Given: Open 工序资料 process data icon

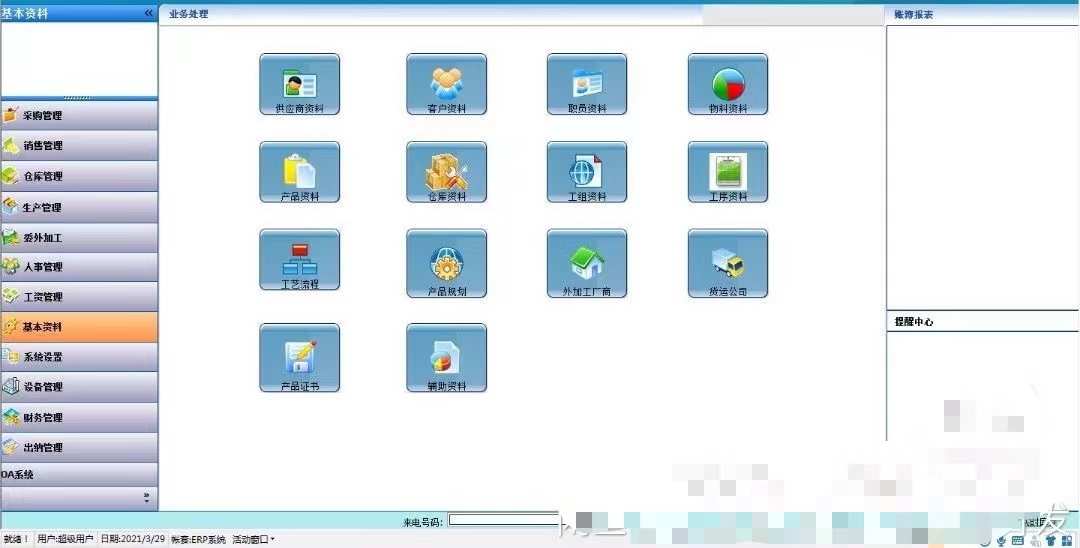Looking at the screenshot, I should [x=727, y=172].
